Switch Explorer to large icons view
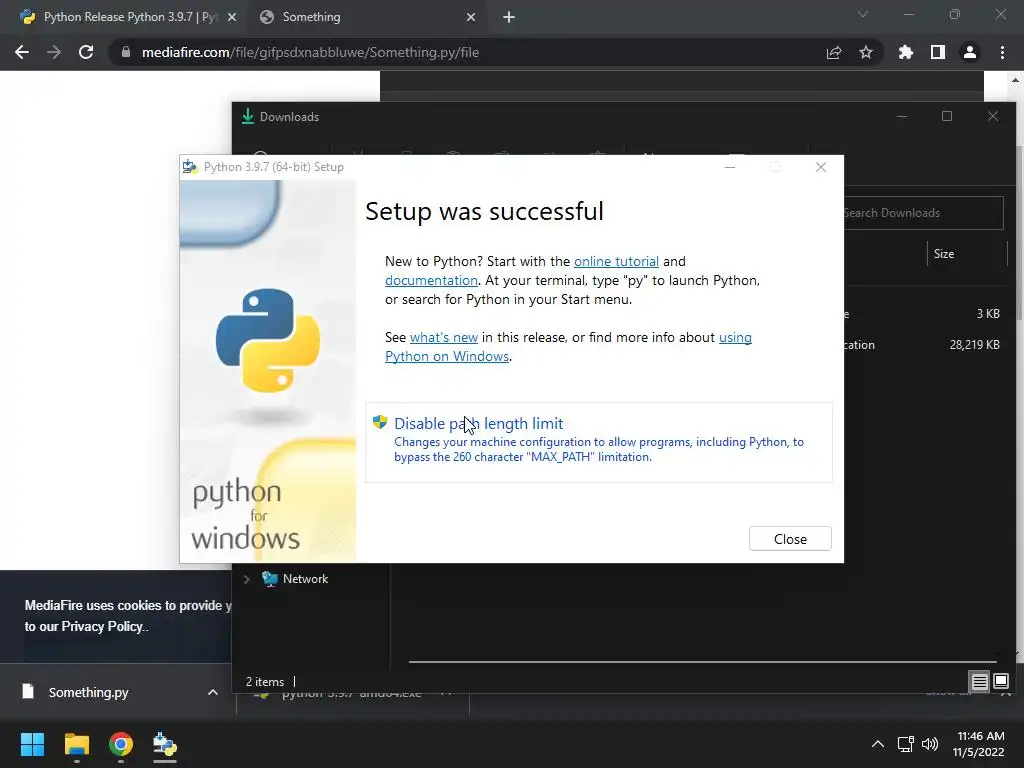Image resolution: width=1024 pixels, height=768 pixels. pos(1000,682)
